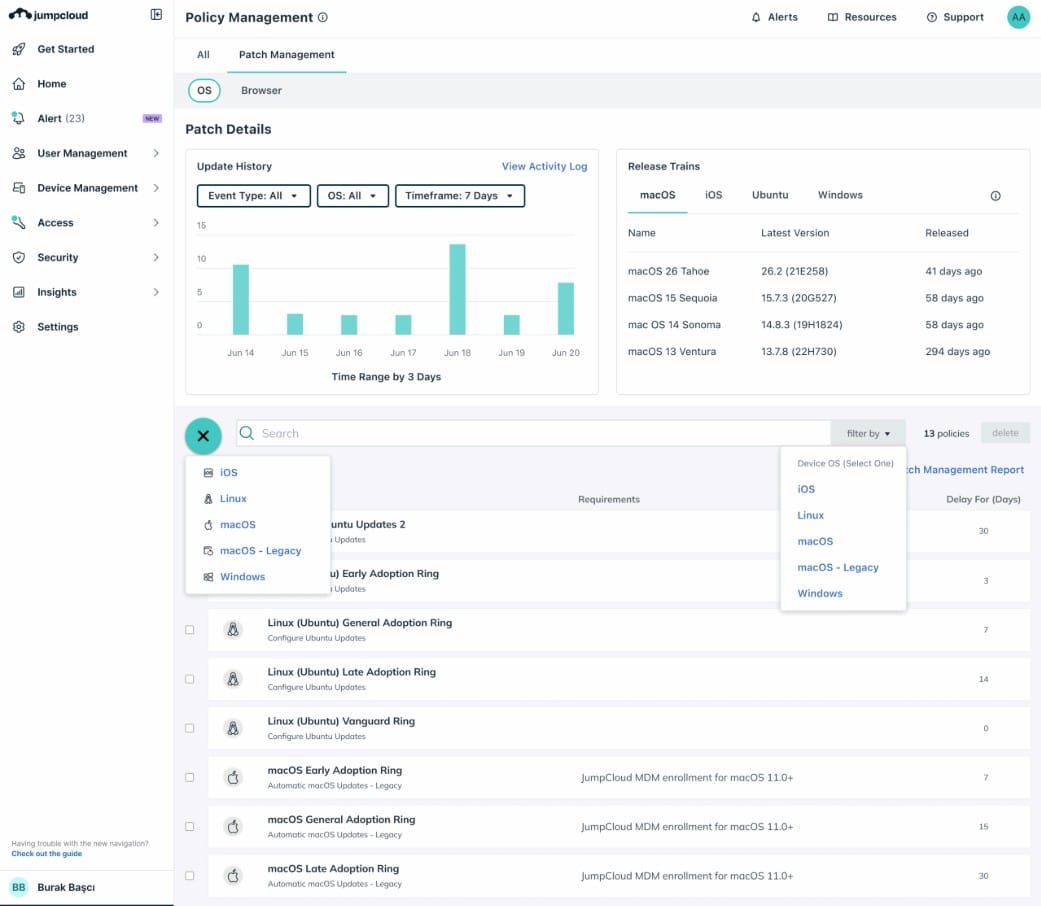This screenshot has height=906, width=1041.
Task: Click the apple icon for macOS Early Adoption Ring
Action: (233, 777)
